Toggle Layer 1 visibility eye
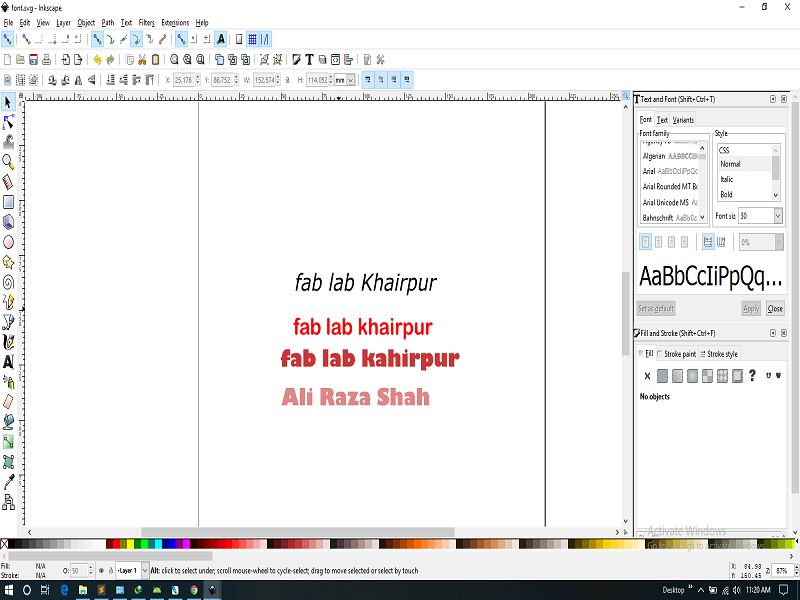The height and width of the screenshot is (600, 800). coord(101,570)
